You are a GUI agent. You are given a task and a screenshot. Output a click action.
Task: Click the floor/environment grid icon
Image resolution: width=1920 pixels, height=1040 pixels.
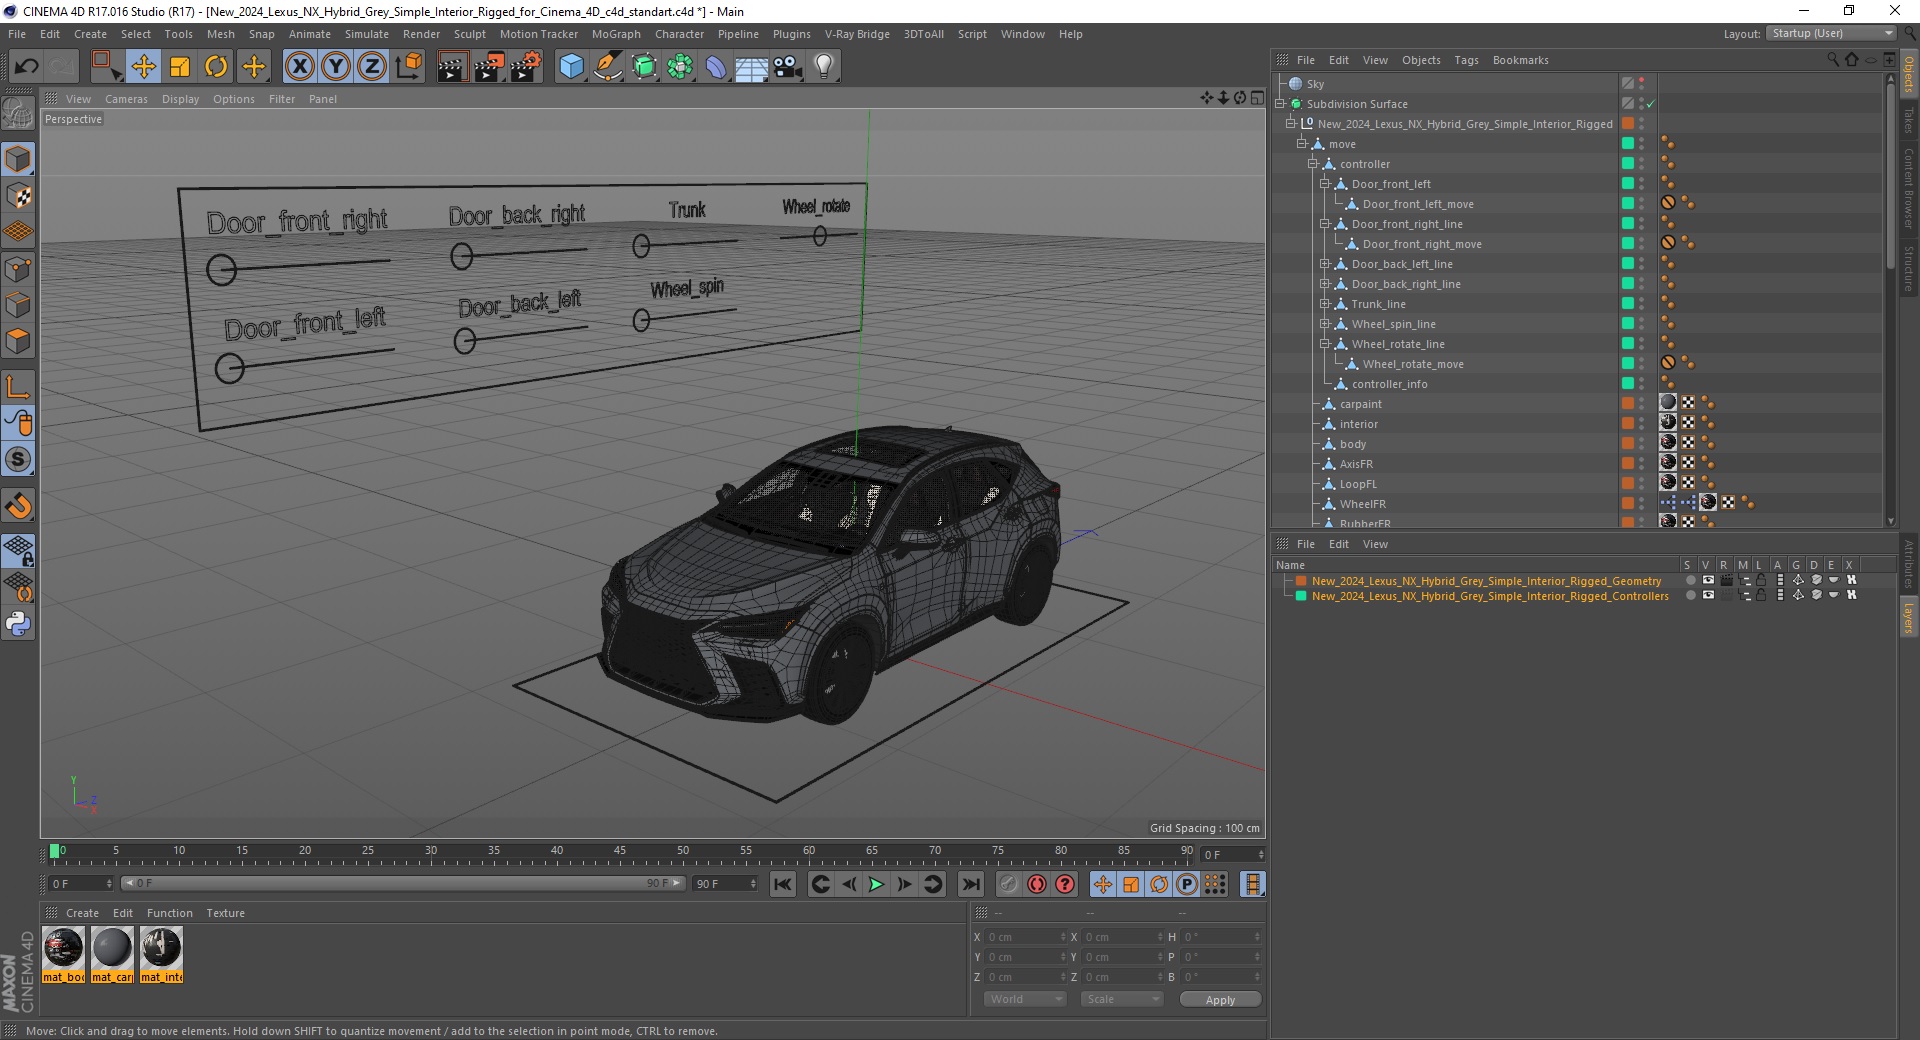pyautogui.click(x=752, y=67)
